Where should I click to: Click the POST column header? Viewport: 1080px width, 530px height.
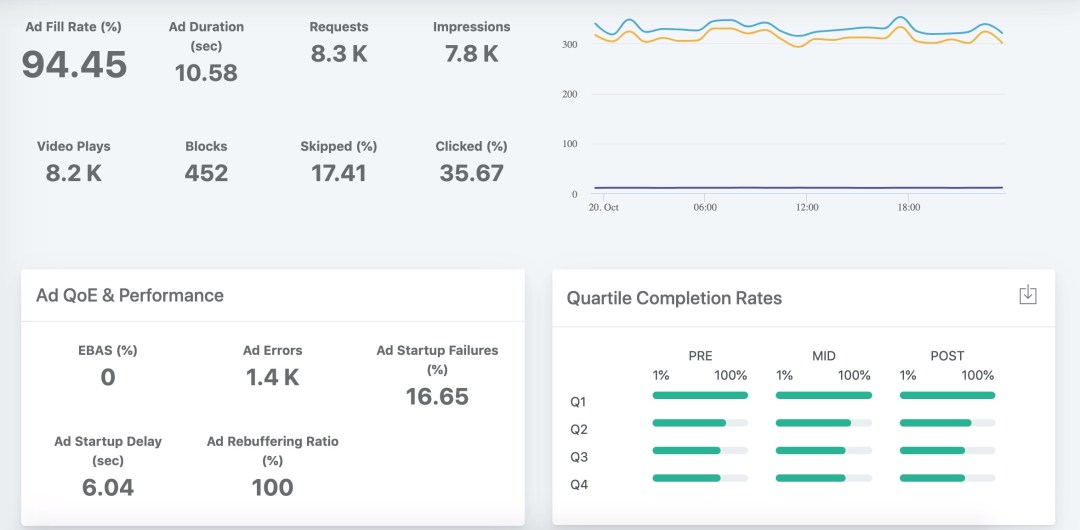click(947, 356)
